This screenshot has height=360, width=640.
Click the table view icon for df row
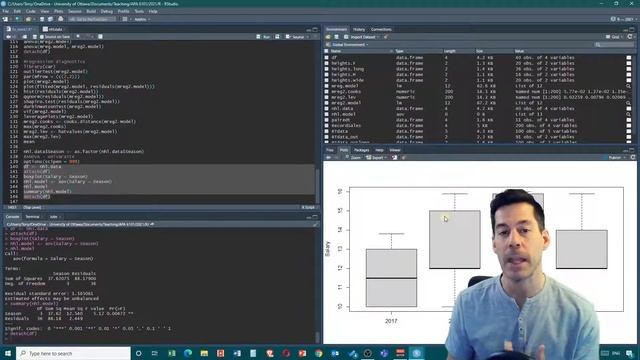coord(629,58)
